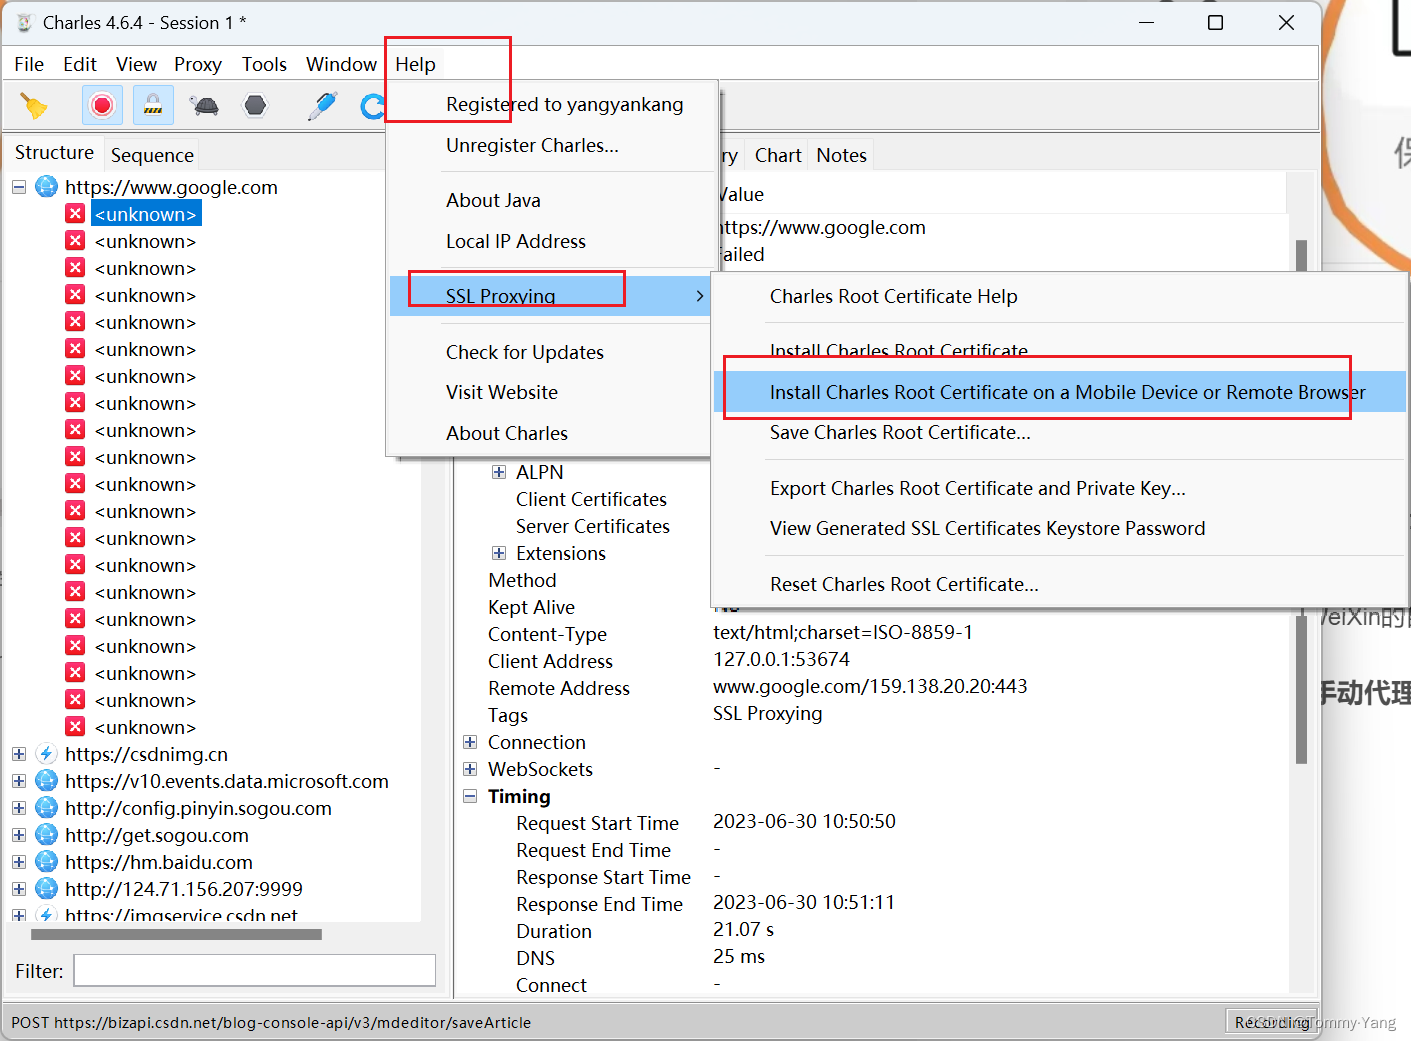Viewport: 1411px width, 1041px height.
Task: Click the Compose pen icon
Action: pyautogui.click(x=322, y=105)
